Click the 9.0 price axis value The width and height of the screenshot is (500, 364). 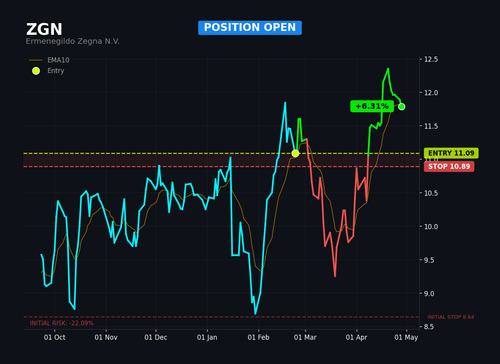tap(429, 293)
